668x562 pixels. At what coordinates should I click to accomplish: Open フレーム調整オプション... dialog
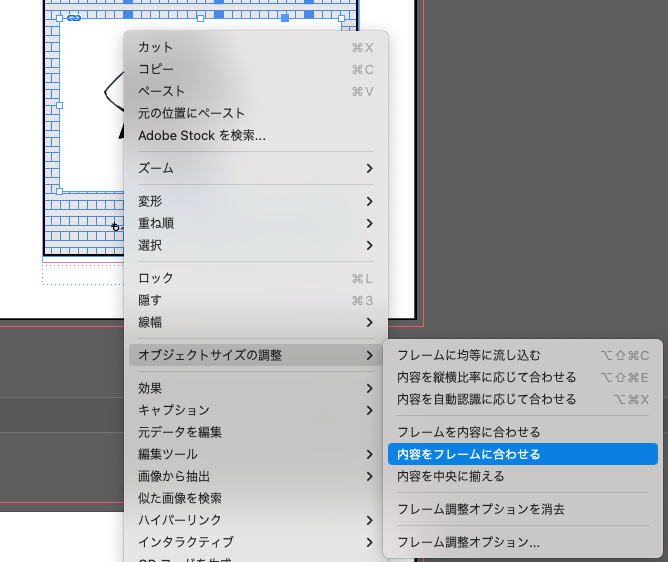tap(523, 542)
